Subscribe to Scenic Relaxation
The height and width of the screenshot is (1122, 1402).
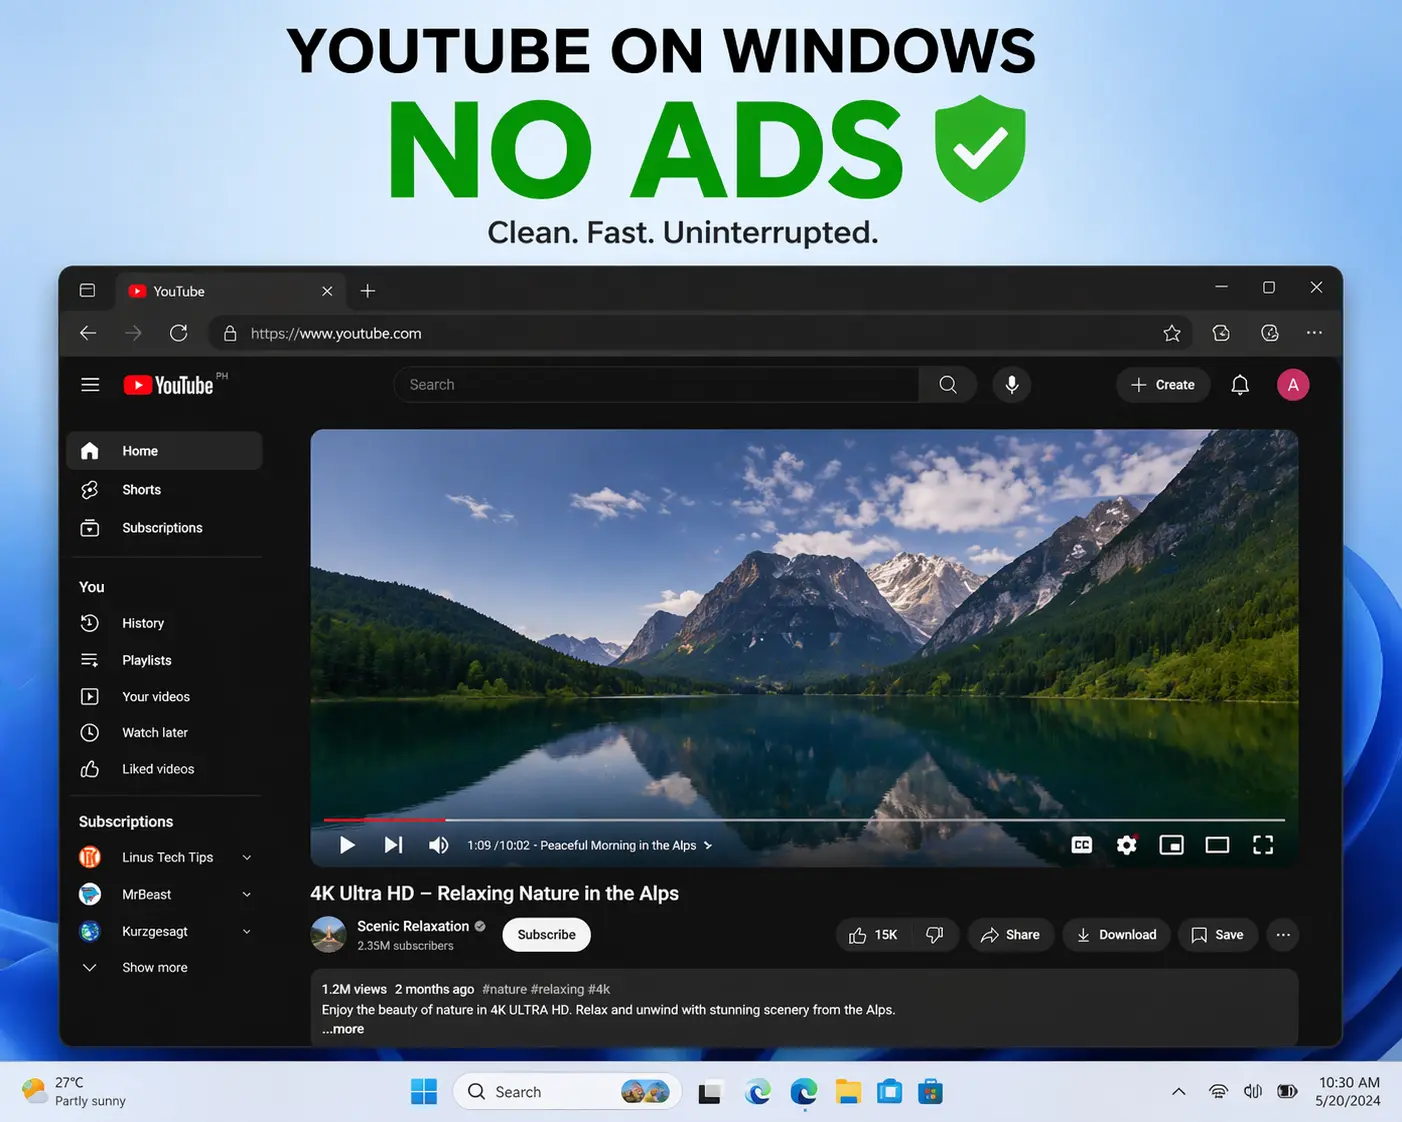(546, 935)
